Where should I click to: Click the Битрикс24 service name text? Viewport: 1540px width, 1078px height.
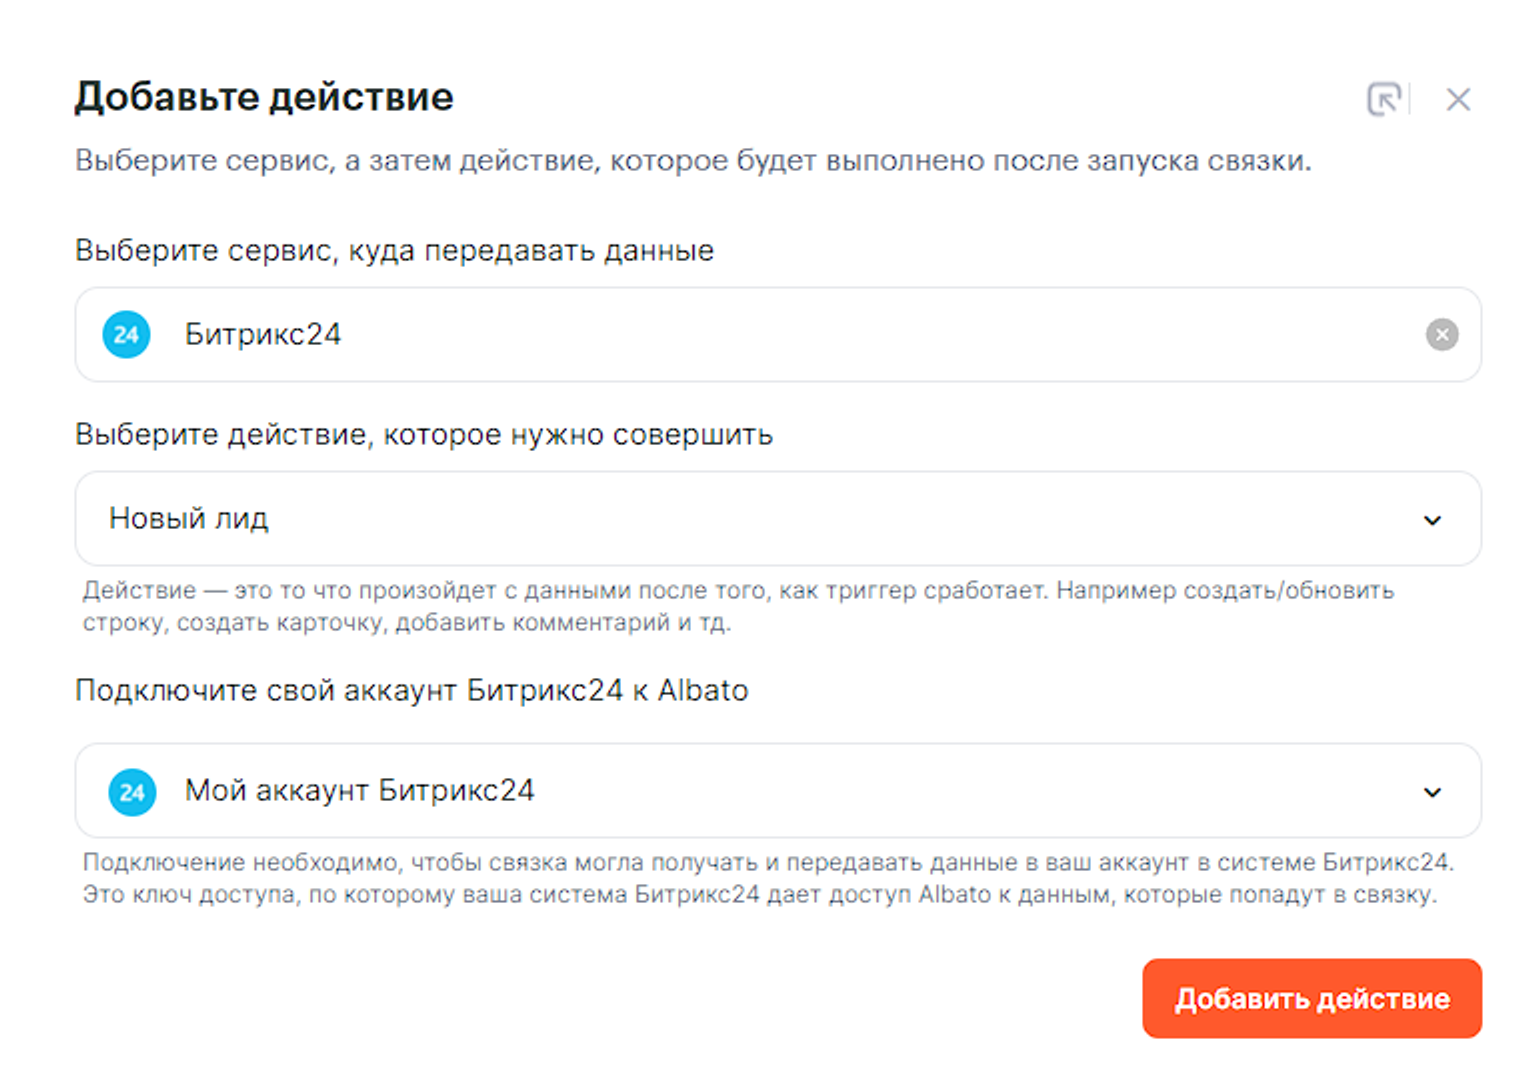coord(263,334)
